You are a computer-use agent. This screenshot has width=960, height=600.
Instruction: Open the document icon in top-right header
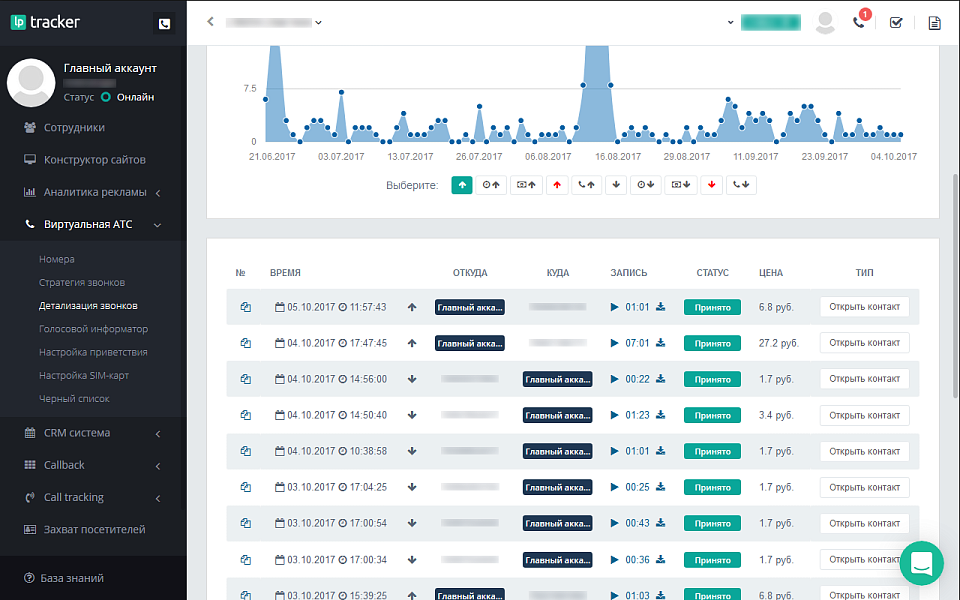(935, 22)
